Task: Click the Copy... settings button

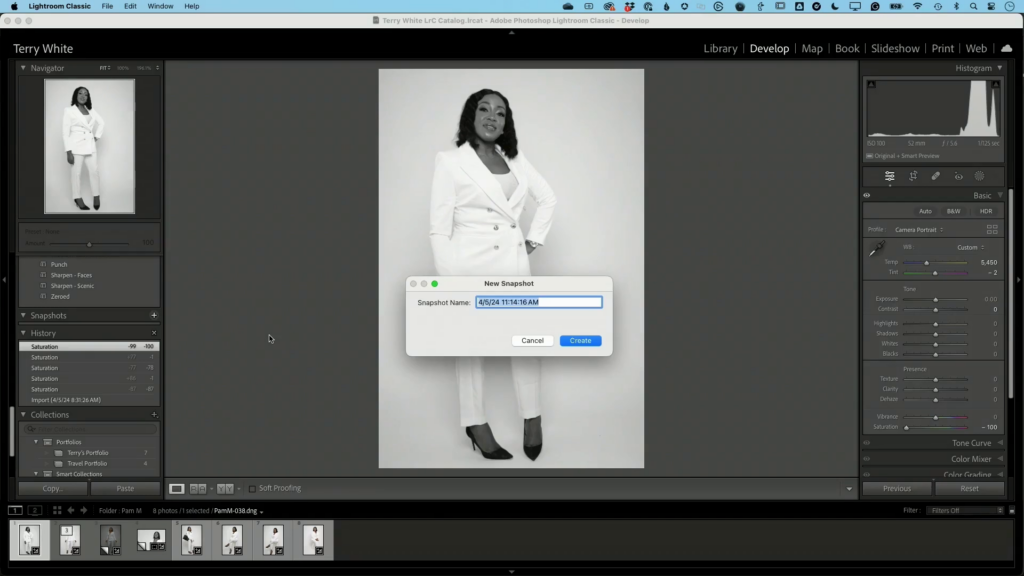Action: pos(53,488)
